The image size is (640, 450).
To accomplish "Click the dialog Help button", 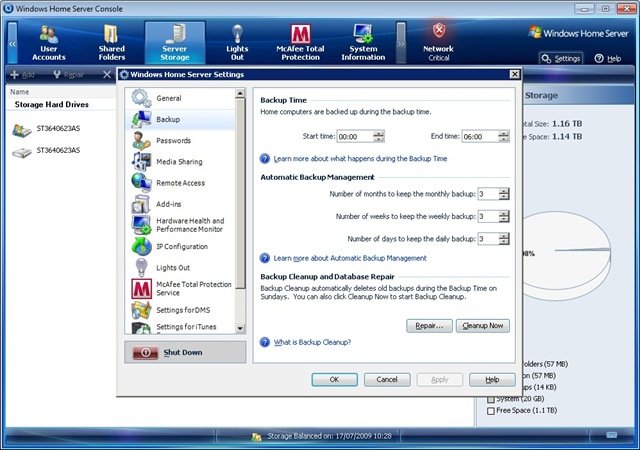I will (x=492, y=379).
